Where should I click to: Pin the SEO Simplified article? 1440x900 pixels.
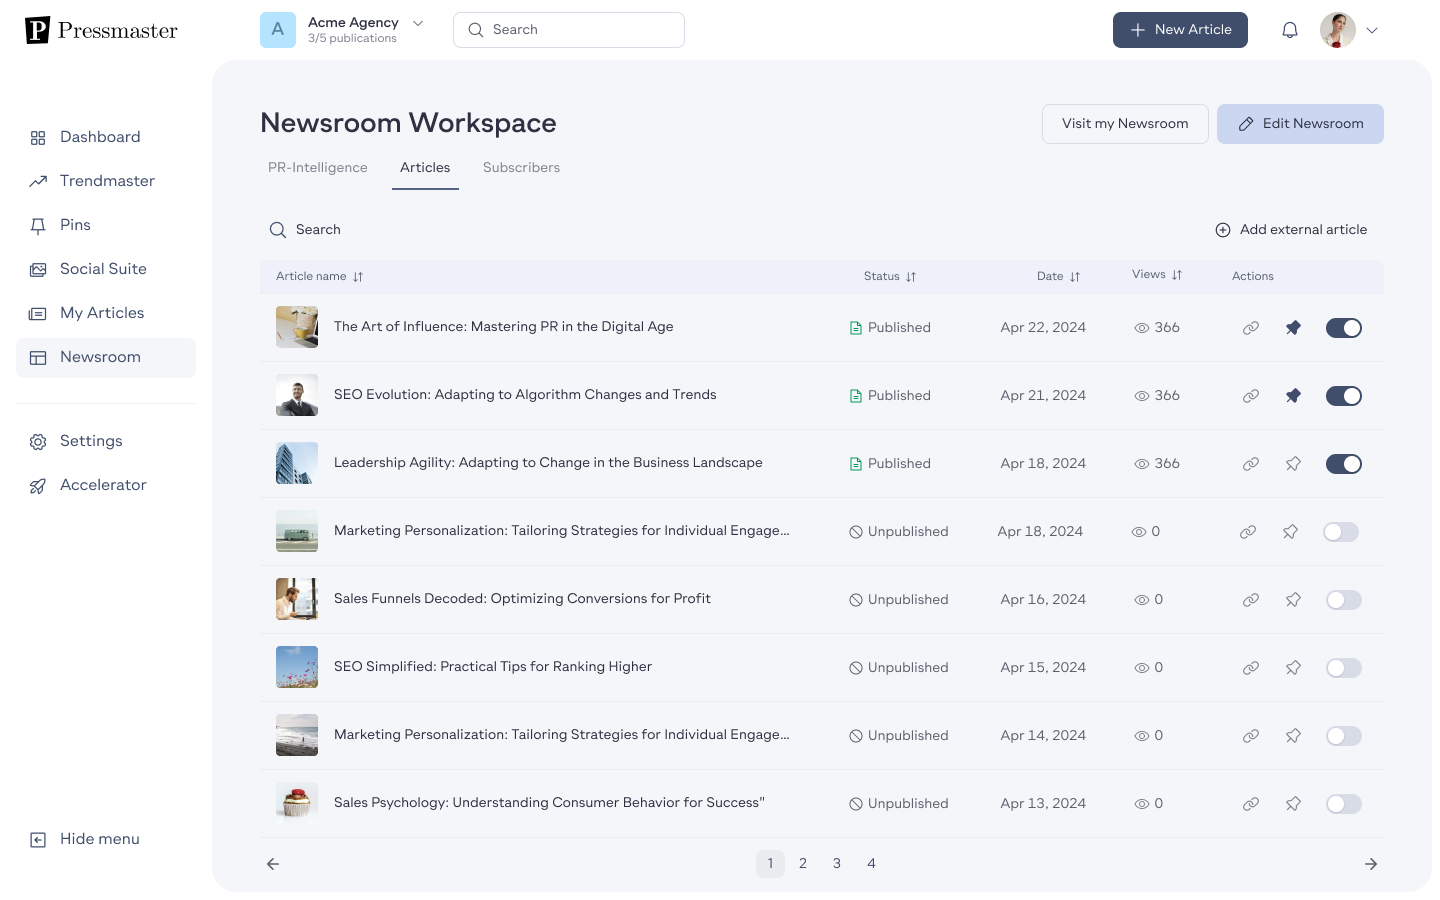point(1293,668)
